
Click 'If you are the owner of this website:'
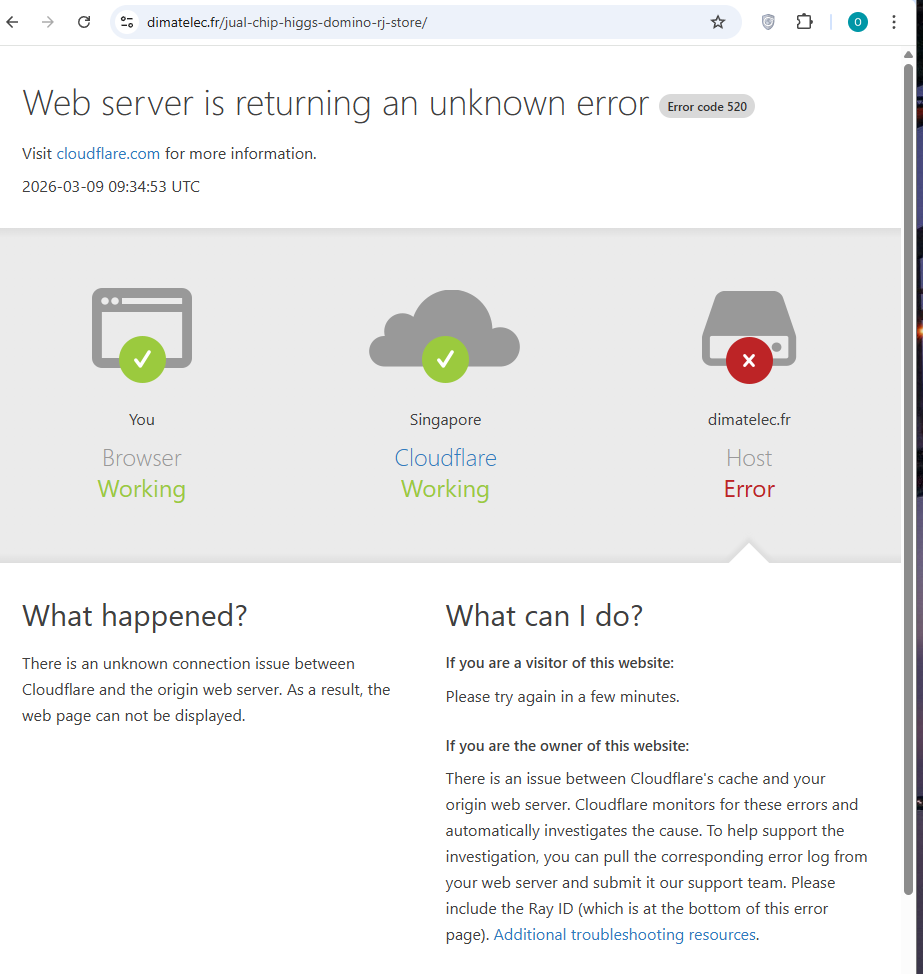tap(567, 745)
